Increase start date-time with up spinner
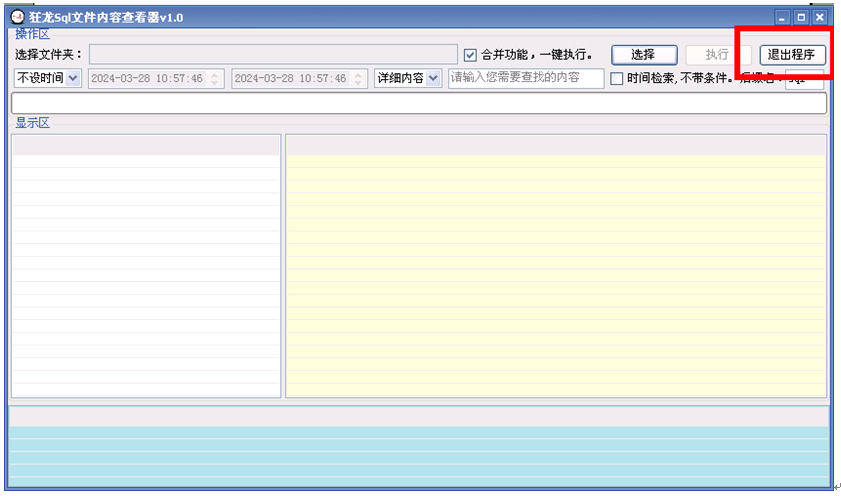Image resolution: width=841 pixels, height=496 pixels. click(215, 75)
